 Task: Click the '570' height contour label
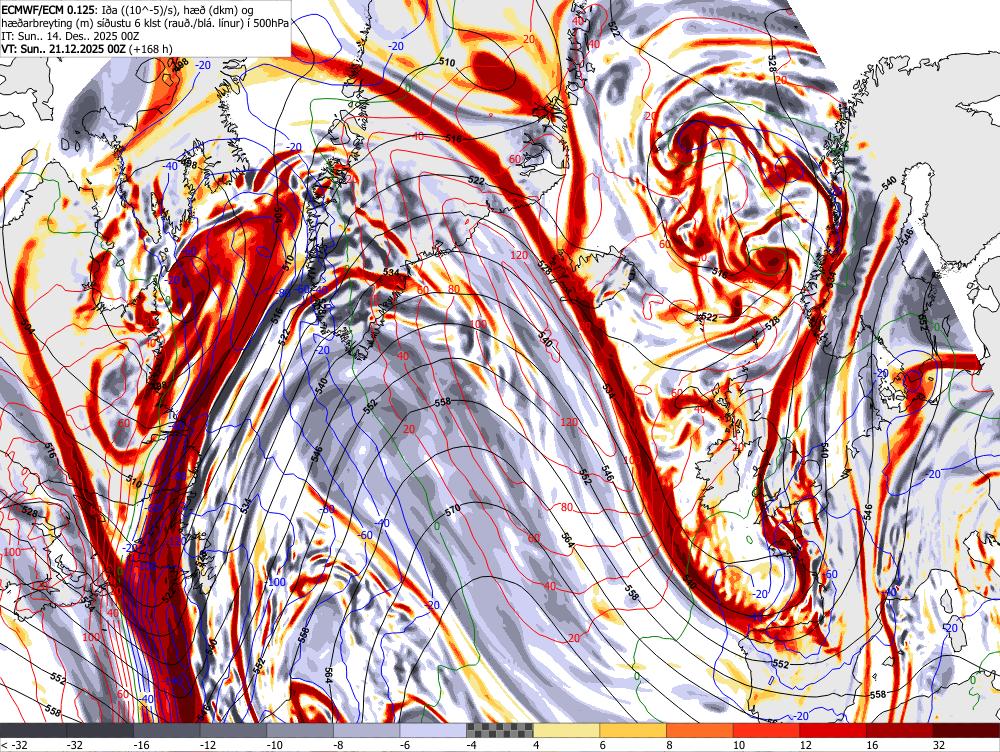pos(452,509)
